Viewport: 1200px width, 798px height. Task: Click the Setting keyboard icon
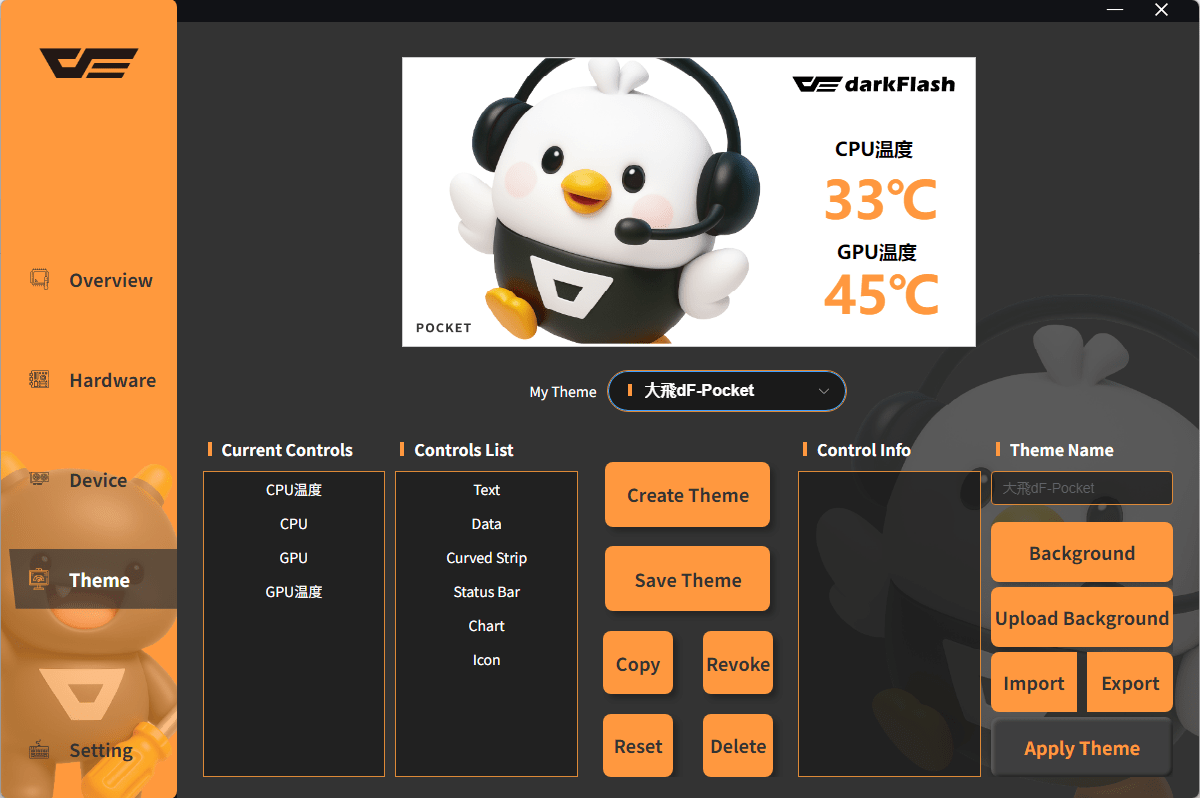[x=39, y=750]
